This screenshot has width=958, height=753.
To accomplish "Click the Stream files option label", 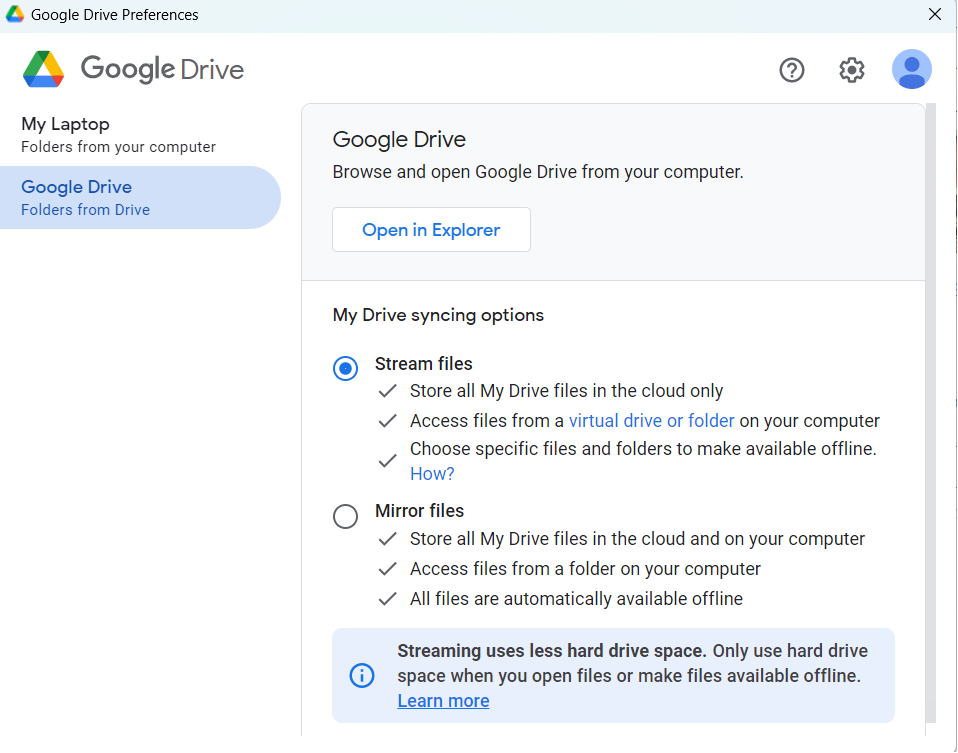I will (x=423, y=364).
